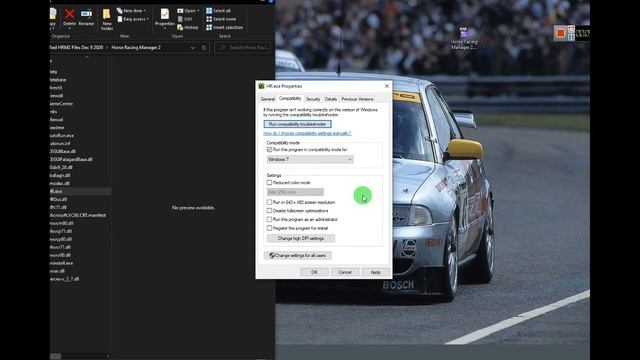The height and width of the screenshot is (360, 640).
Task: Click Change settings for all users
Action: (x=298, y=256)
